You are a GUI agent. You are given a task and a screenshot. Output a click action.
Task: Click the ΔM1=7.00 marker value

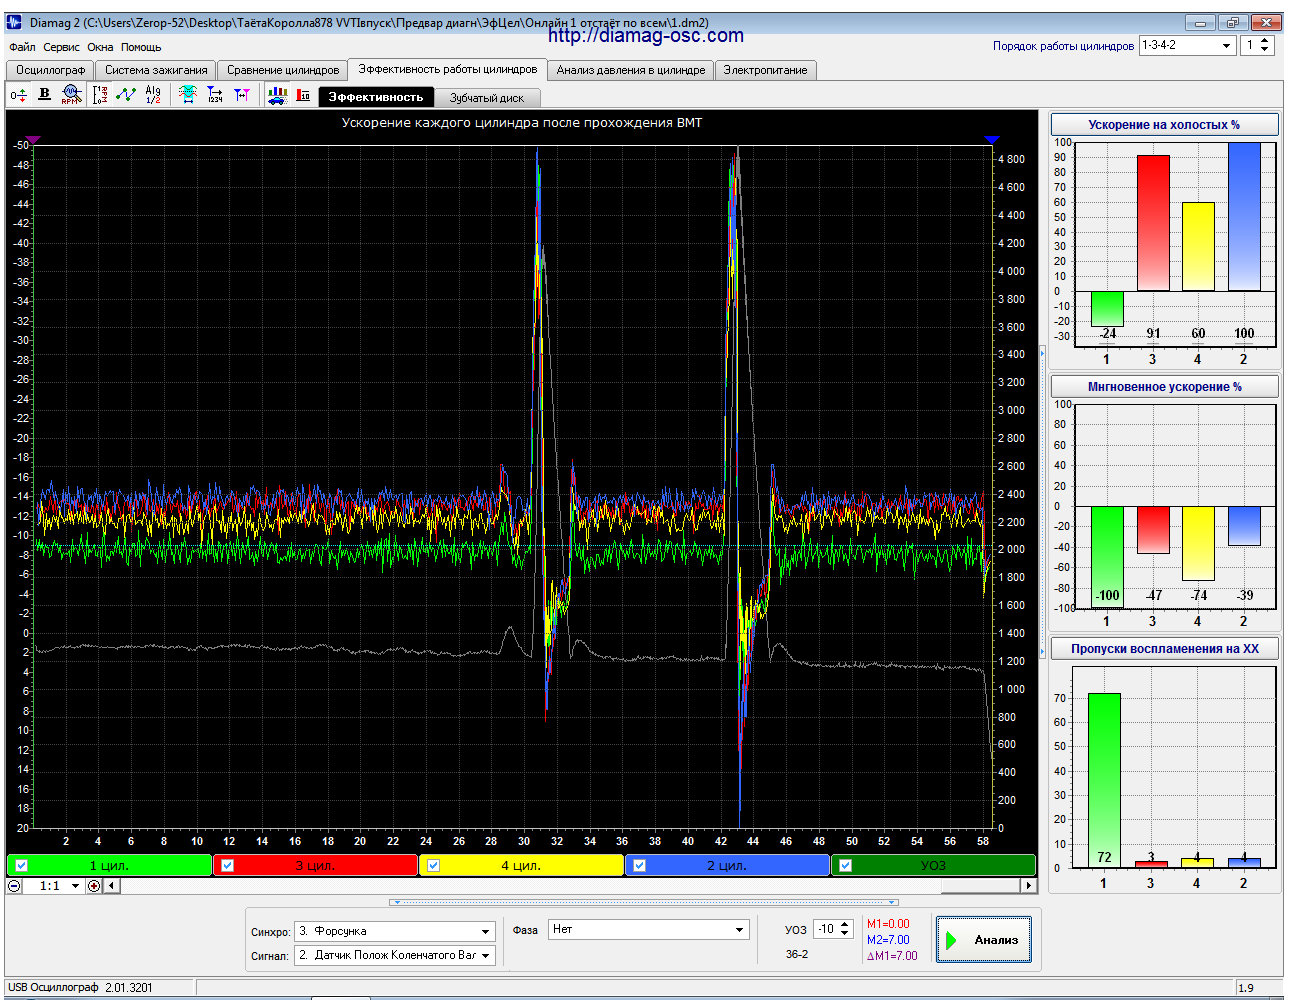(892, 956)
